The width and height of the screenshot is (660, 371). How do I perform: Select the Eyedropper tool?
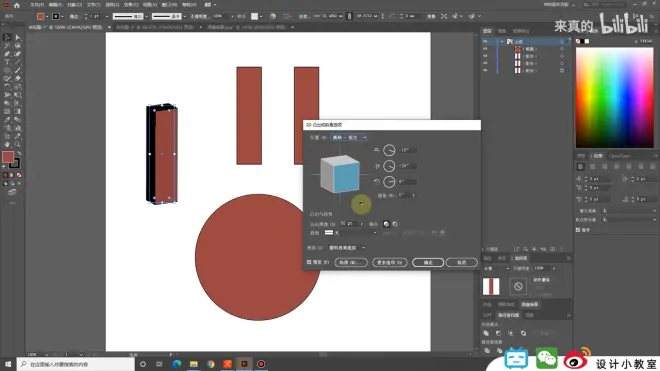[x=7, y=120]
